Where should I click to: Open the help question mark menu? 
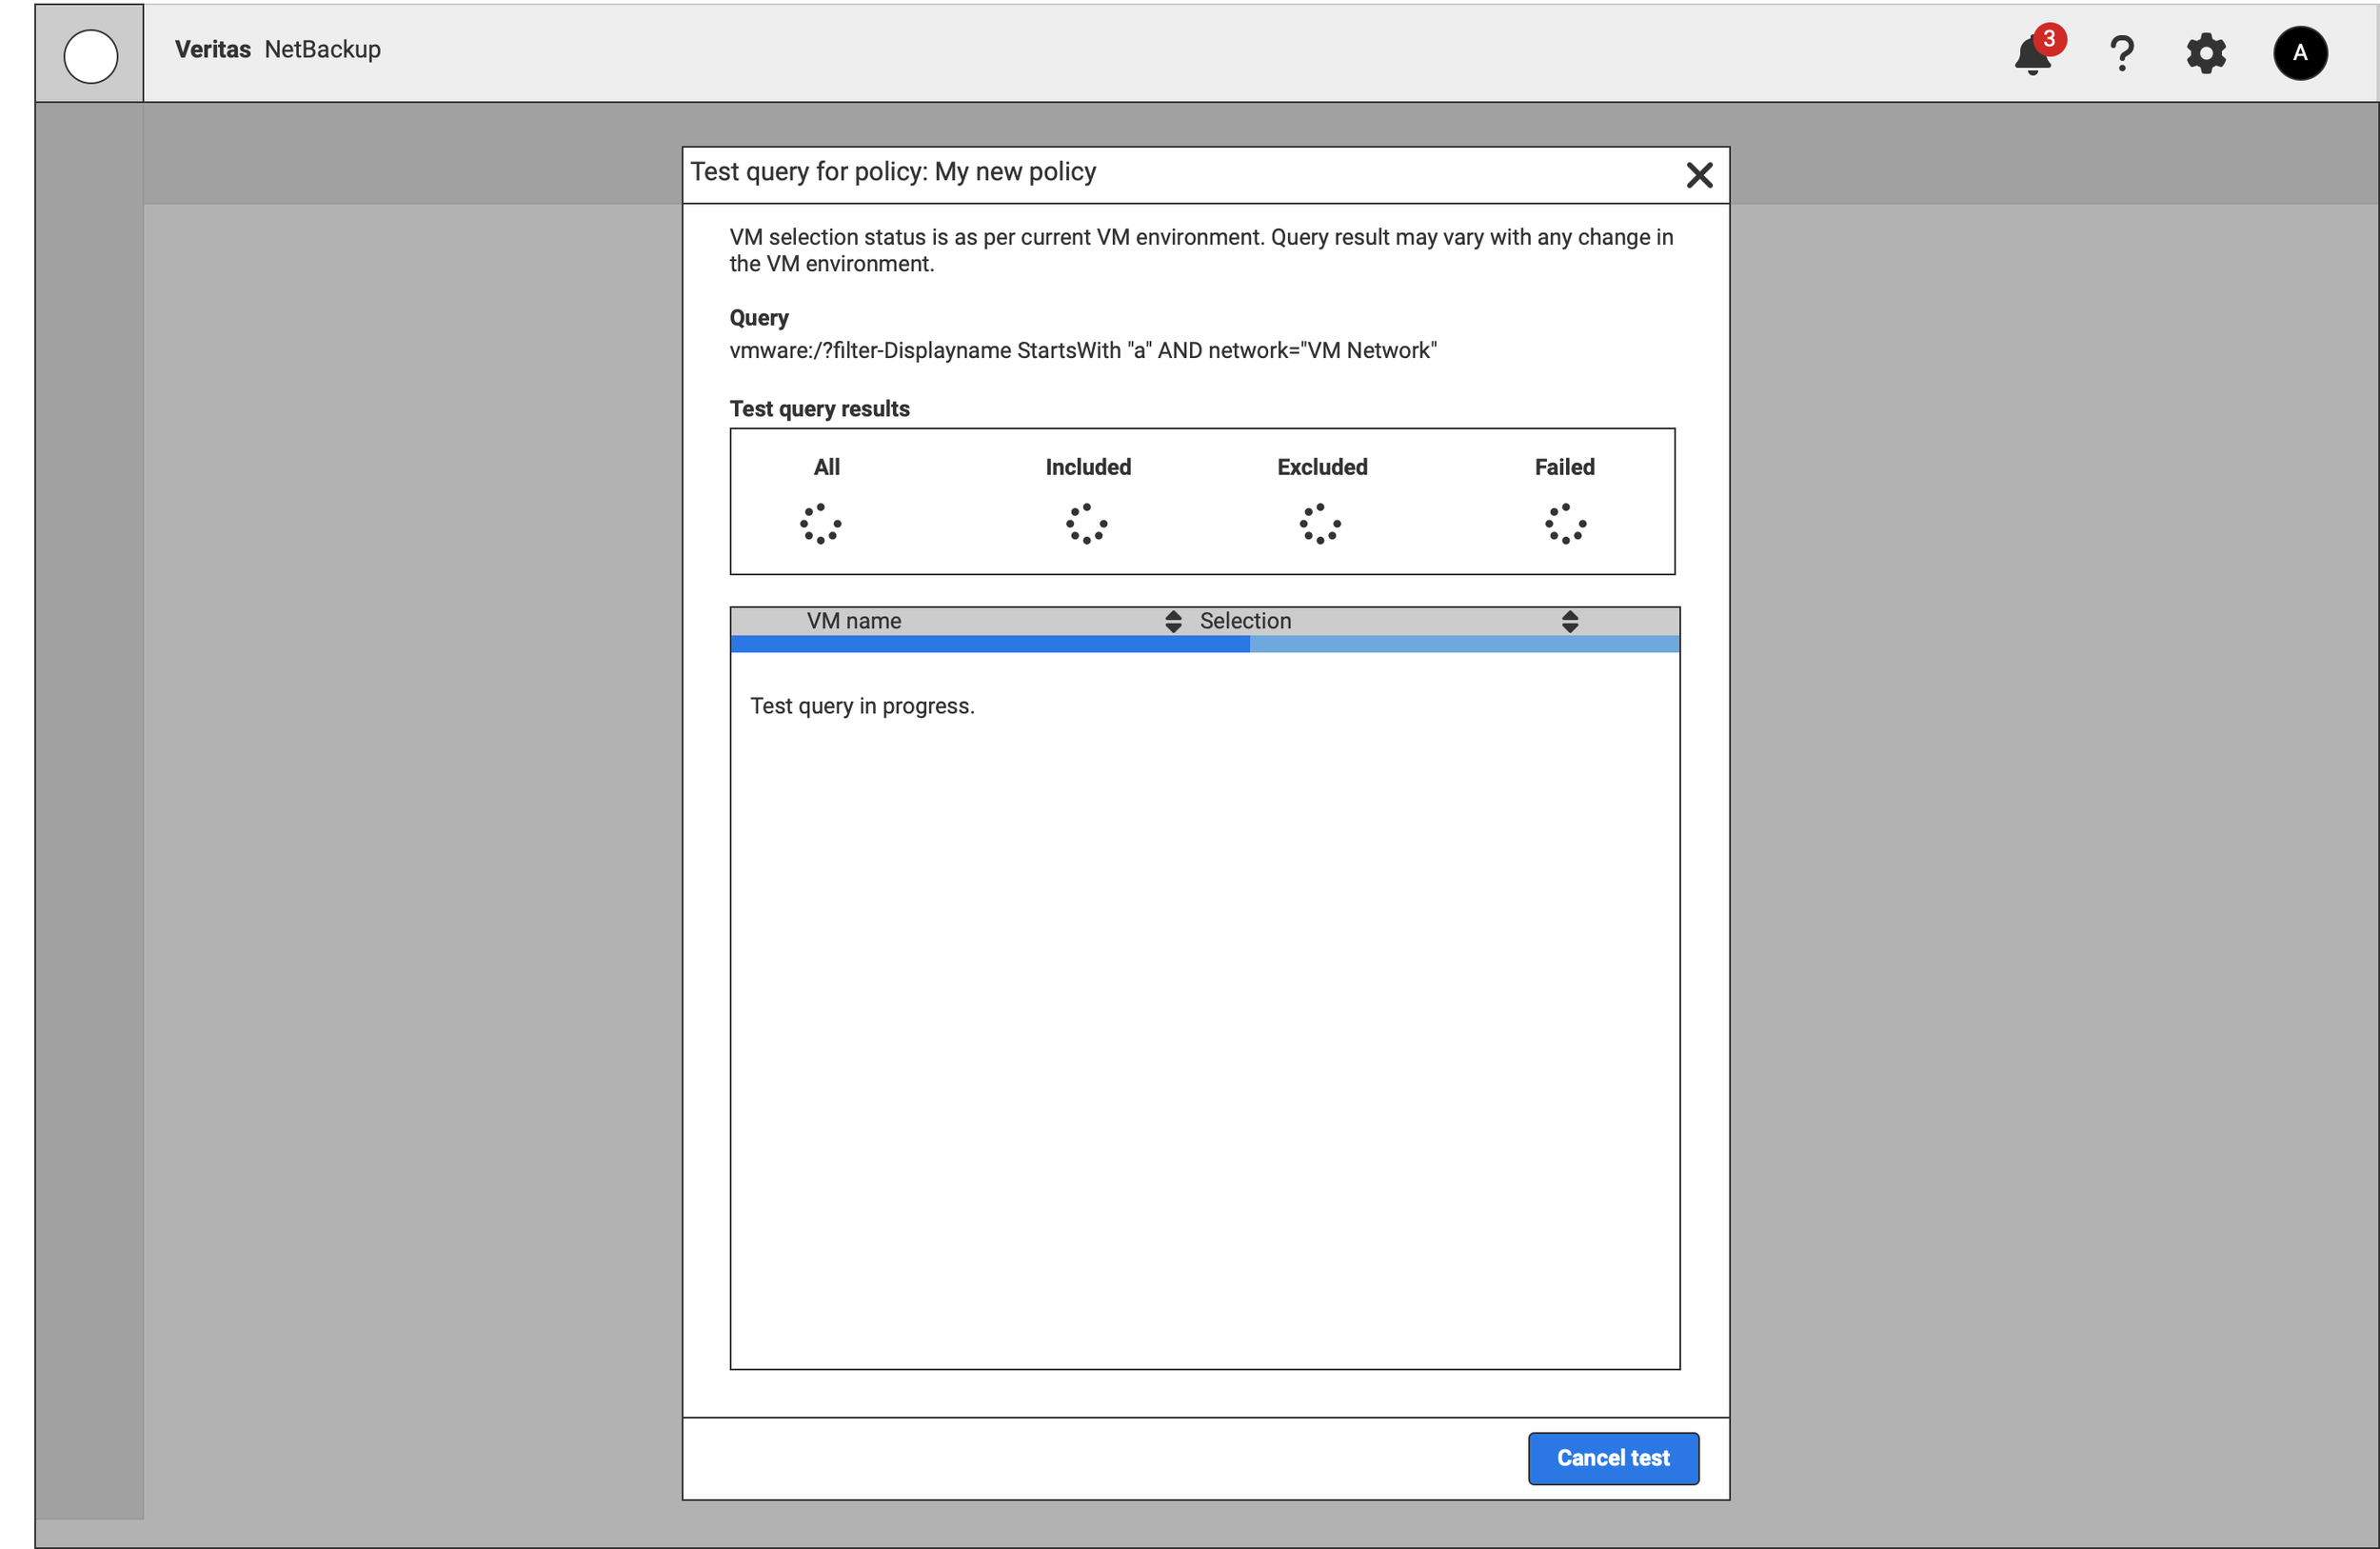pyautogui.click(x=2121, y=53)
